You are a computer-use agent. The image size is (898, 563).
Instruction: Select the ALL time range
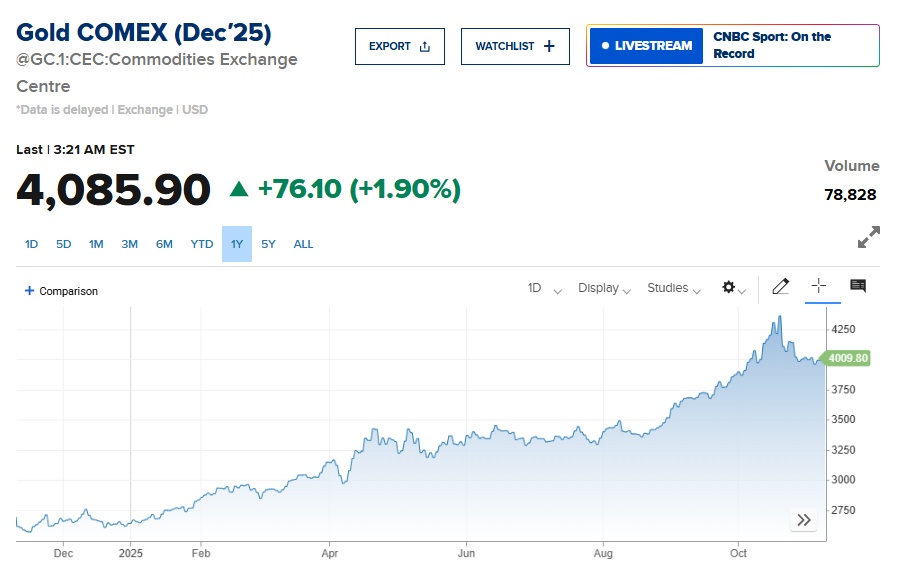pos(303,244)
